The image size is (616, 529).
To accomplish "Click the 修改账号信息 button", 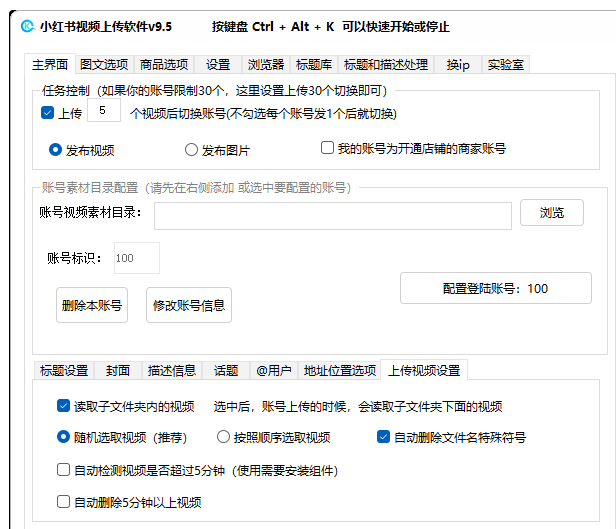I will pos(189,305).
